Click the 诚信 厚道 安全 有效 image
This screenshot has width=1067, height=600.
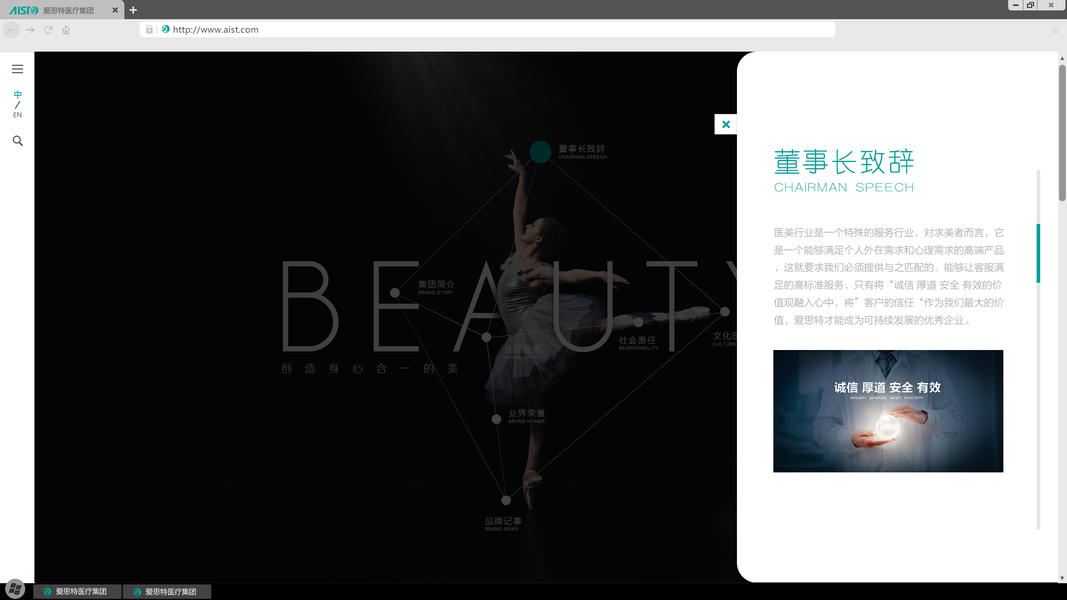tap(888, 411)
